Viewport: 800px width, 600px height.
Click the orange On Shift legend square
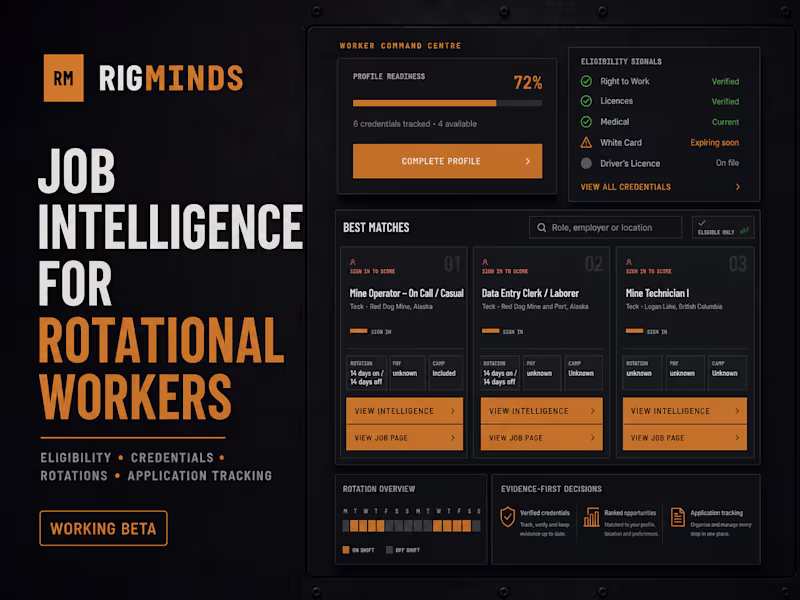pyautogui.click(x=346, y=550)
